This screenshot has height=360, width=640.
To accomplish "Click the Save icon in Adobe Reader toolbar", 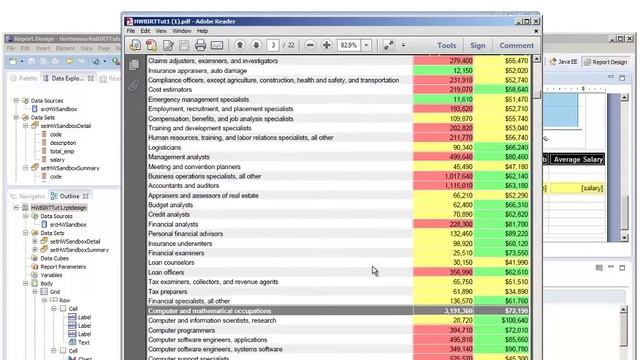I will (x=184, y=45).
